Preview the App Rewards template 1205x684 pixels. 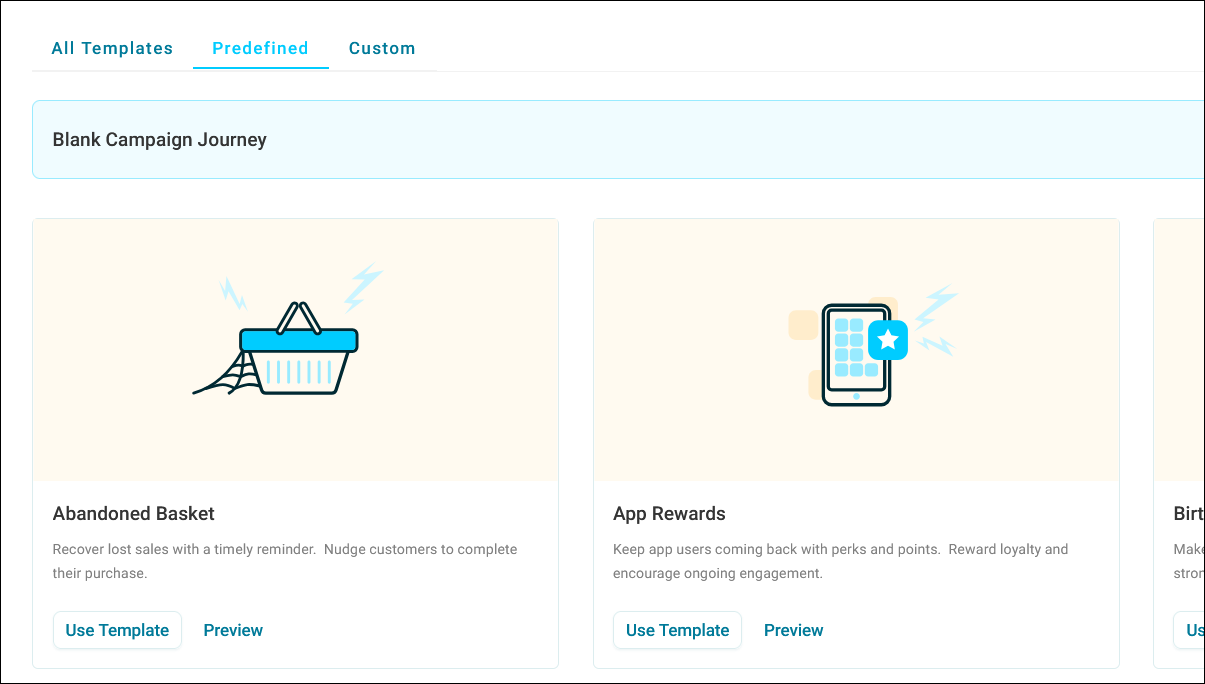coord(794,630)
